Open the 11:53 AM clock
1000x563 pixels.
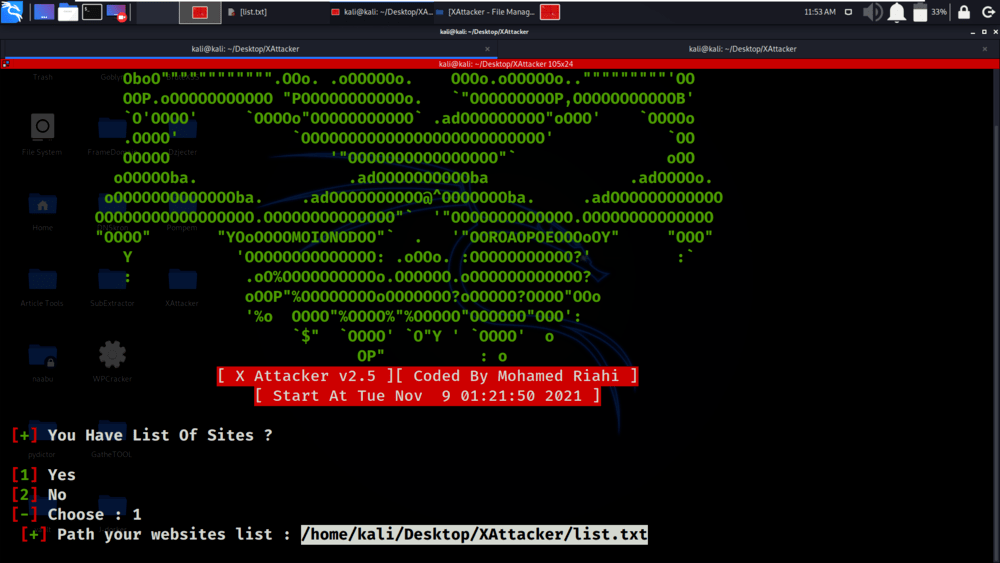pos(820,11)
